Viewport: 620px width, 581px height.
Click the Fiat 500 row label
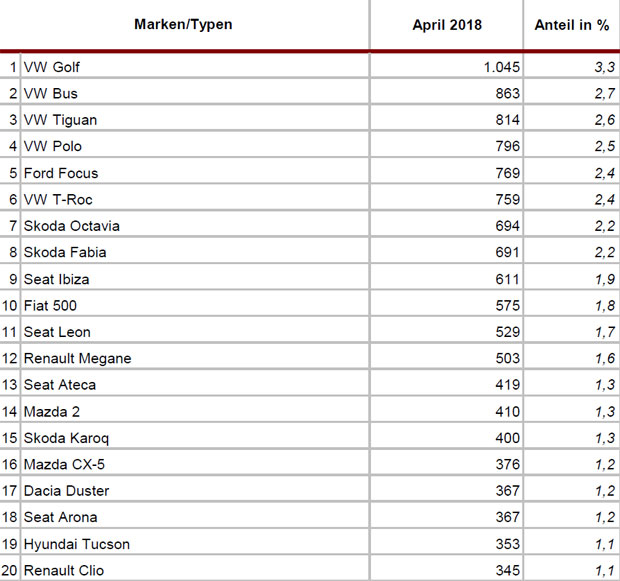50,306
